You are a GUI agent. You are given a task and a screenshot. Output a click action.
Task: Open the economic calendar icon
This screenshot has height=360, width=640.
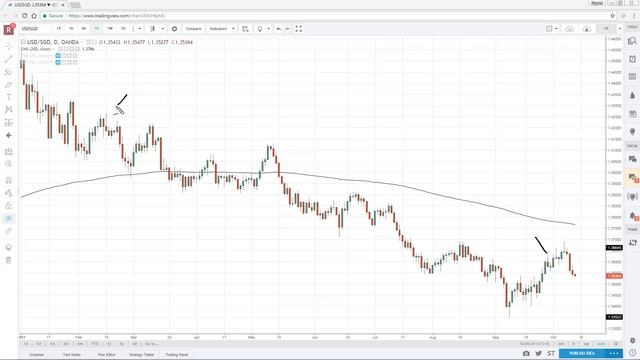632,113
